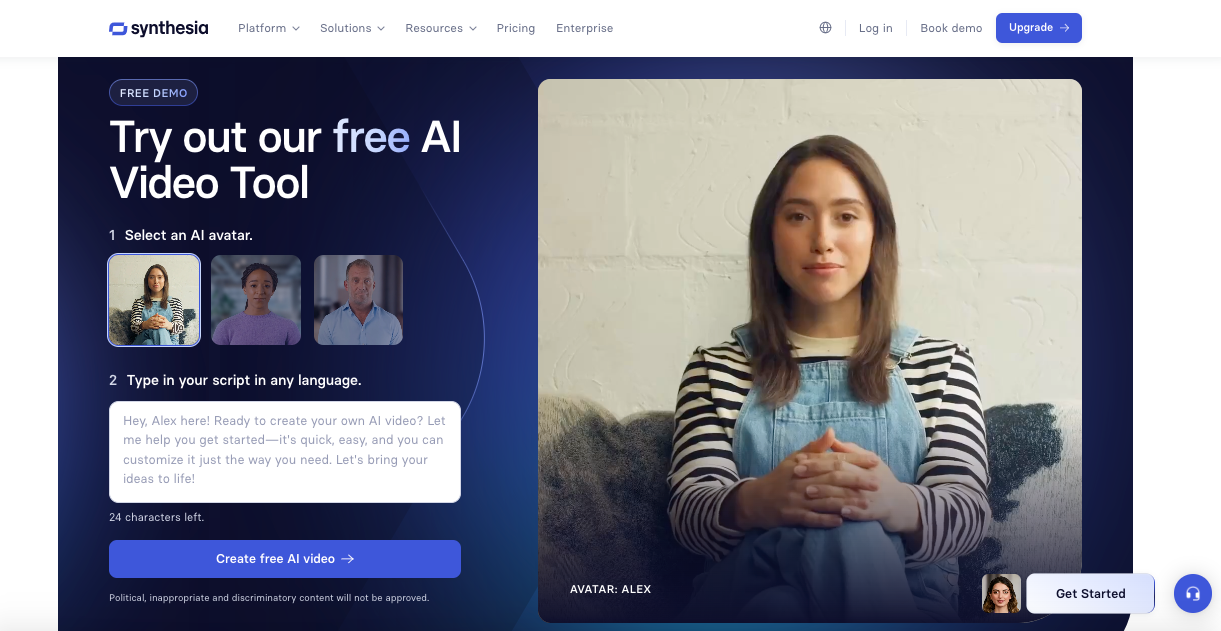The height and width of the screenshot is (631, 1221).
Task: Select the man in blue shirt avatar
Action: (358, 300)
